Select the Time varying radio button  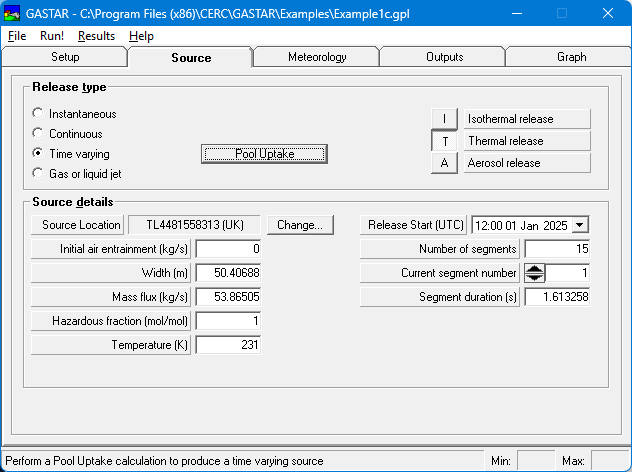click(x=38, y=154)
